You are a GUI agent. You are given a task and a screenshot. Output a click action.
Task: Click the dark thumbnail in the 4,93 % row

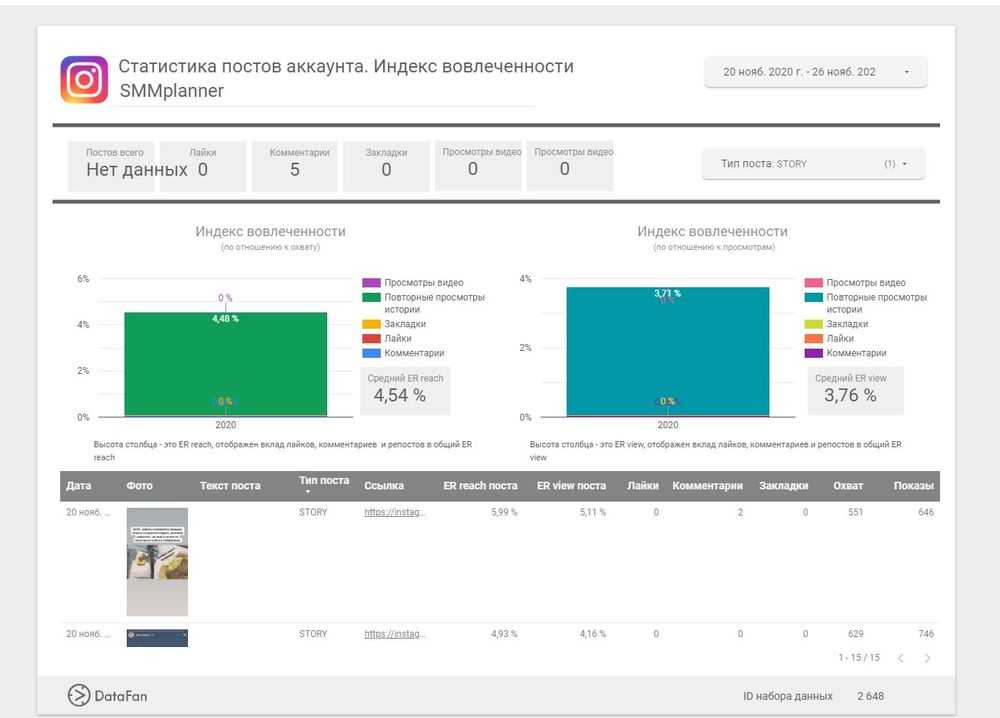click(157, 638)
